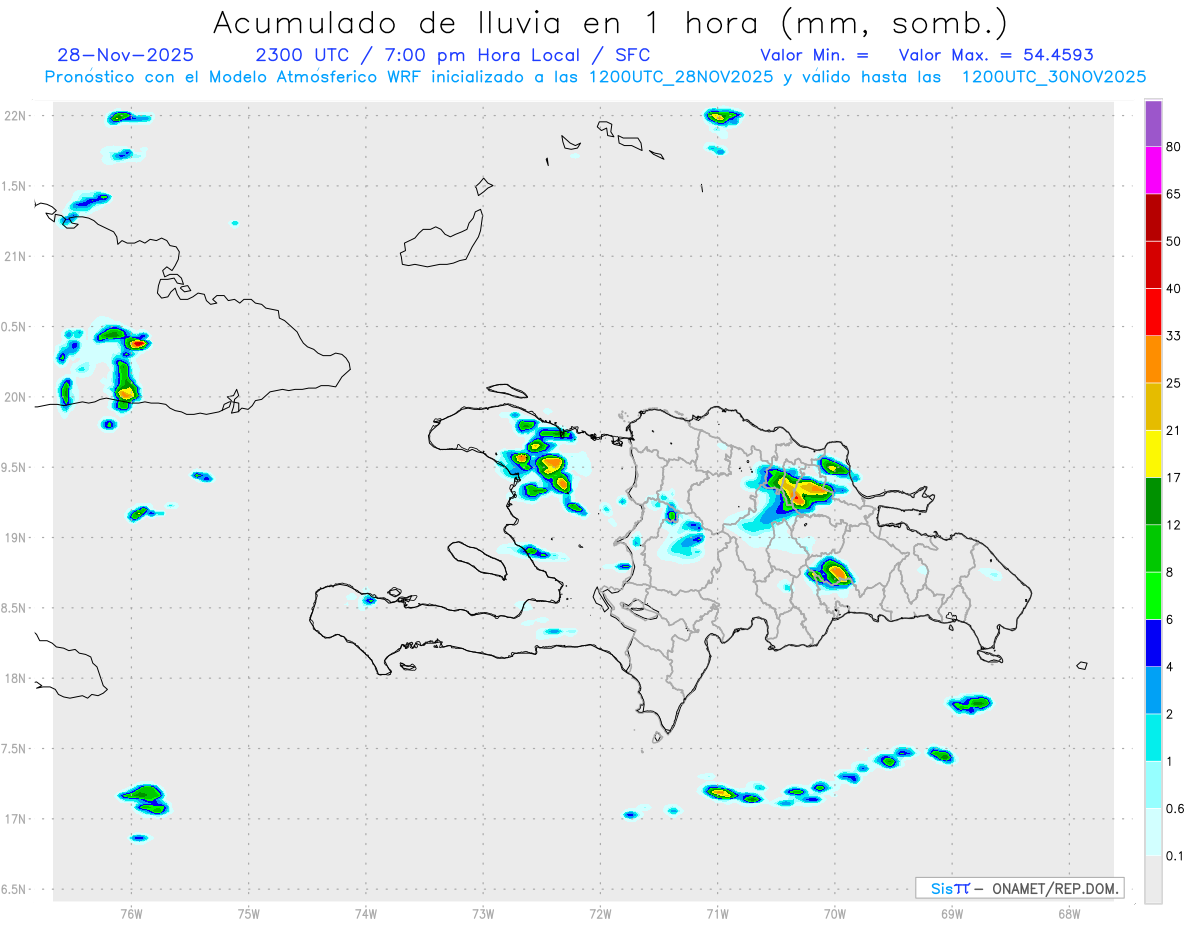The width and height of the screenshot is (1200, 927).
Task: Click the '73W' longitude axis label
Action: click(x=483, y=913)
